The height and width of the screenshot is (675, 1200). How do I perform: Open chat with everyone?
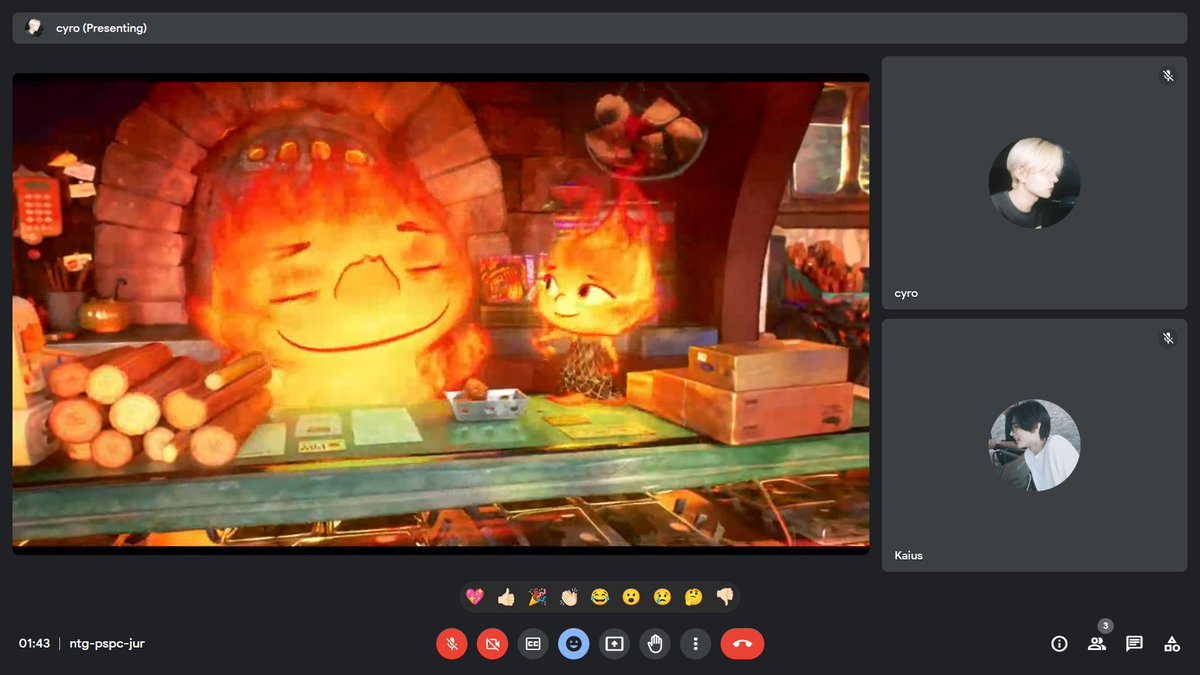click(1134, 643)
